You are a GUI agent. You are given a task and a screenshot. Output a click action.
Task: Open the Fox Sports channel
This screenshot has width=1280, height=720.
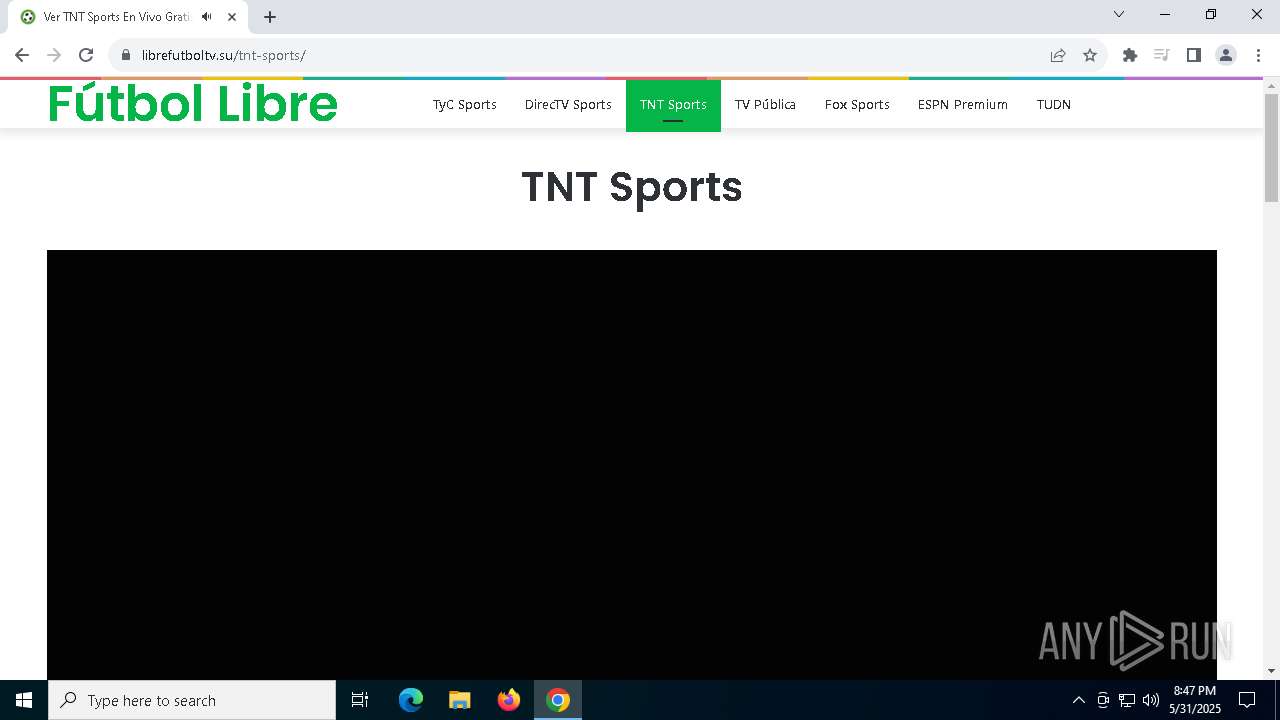857,105
